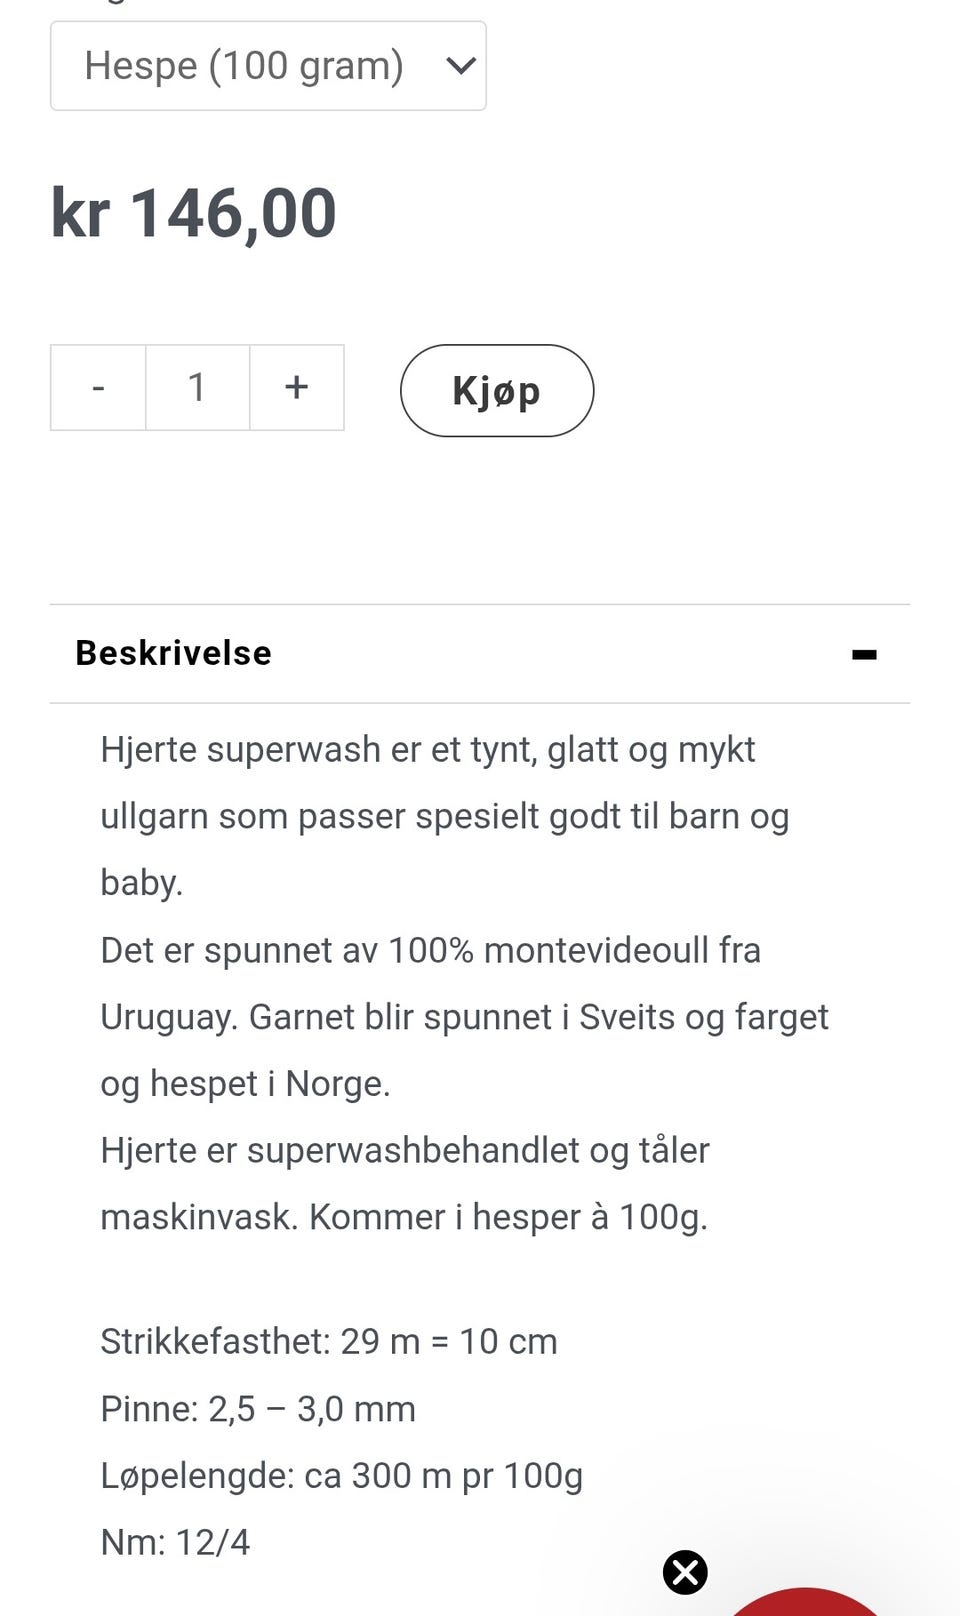The height and width of the screenshot is (1616, 960).
Task: Click the Løpelengde: ca 300 m line
Action: click(341, 1475)
